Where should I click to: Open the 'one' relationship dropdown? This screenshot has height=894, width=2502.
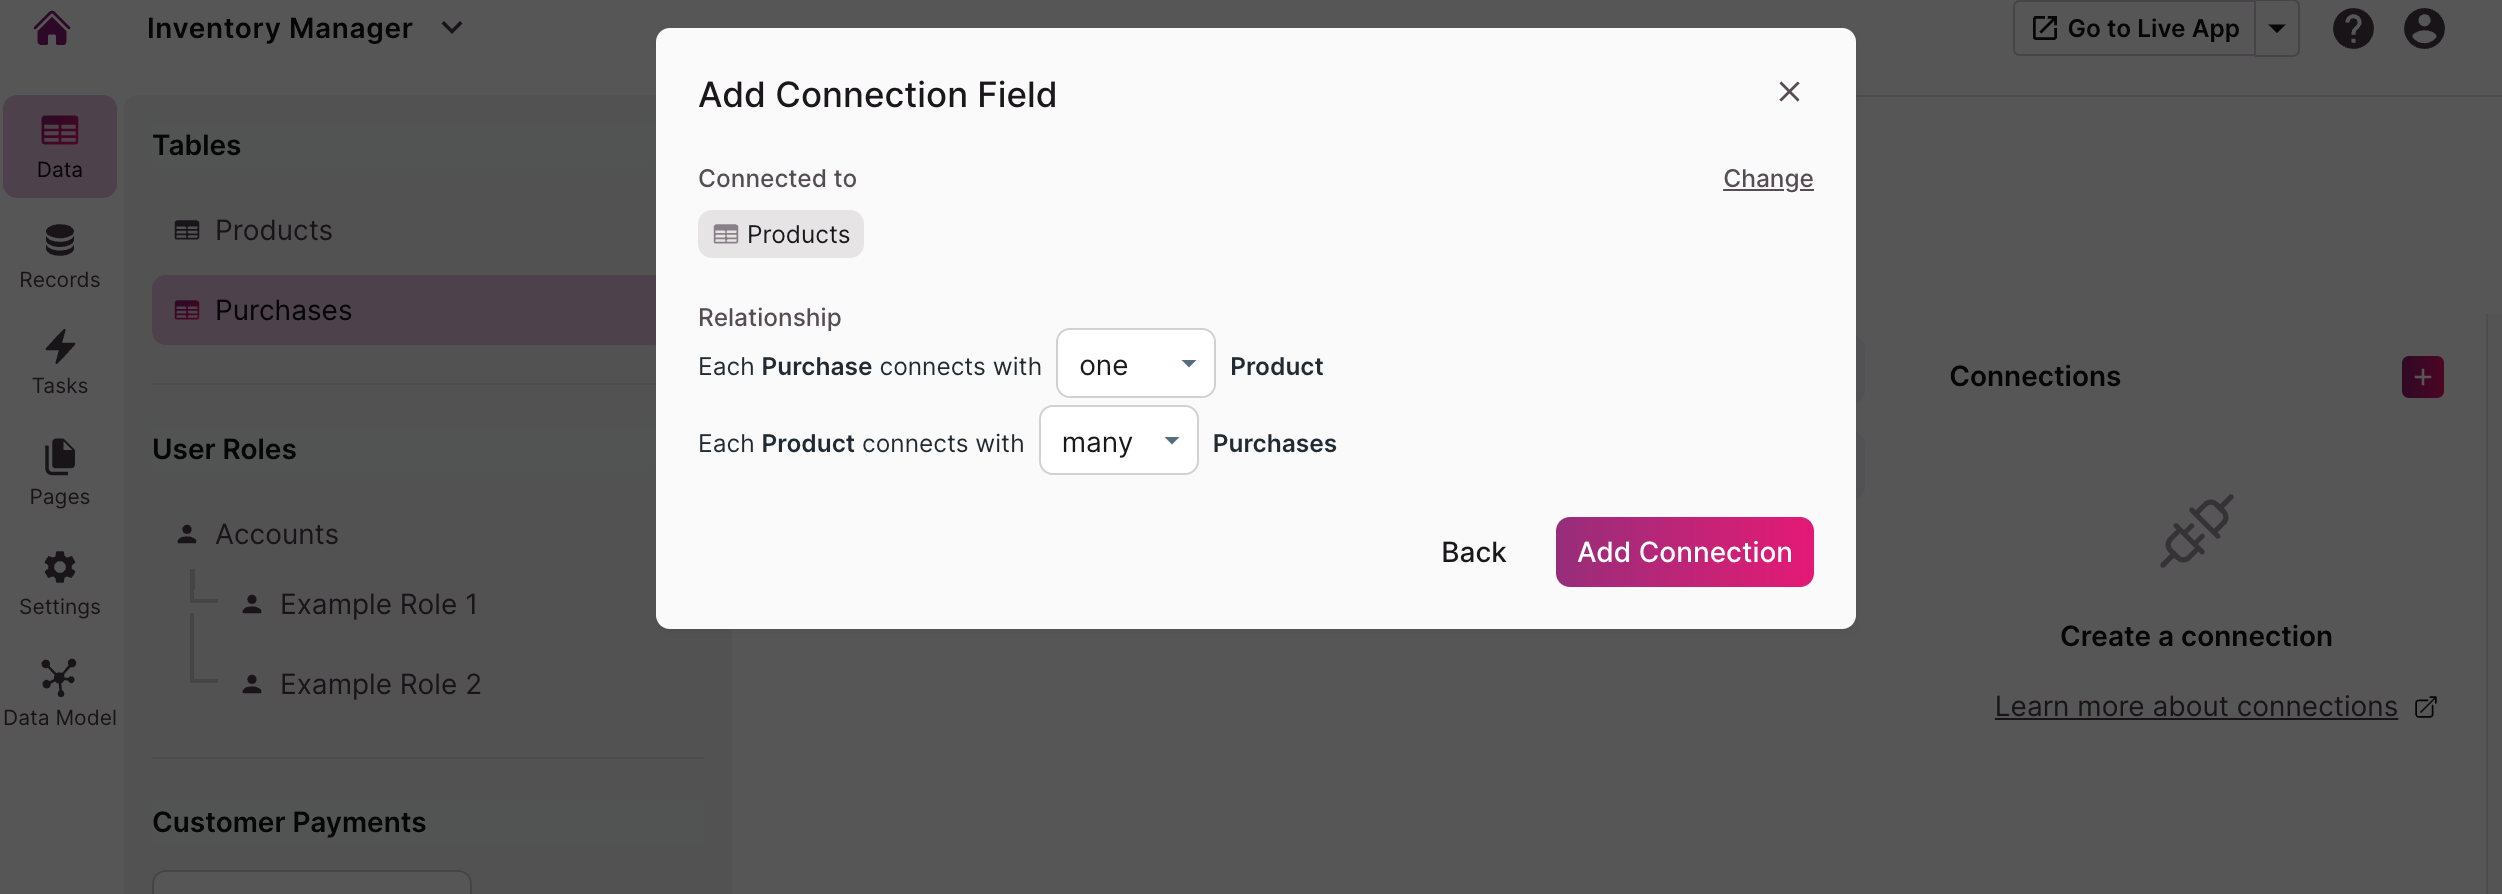click(1135, 364)
